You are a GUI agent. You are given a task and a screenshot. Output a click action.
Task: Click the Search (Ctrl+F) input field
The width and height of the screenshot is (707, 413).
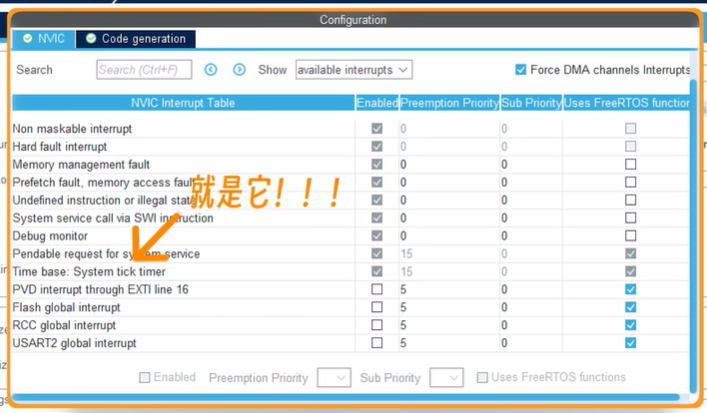point(144,70)
